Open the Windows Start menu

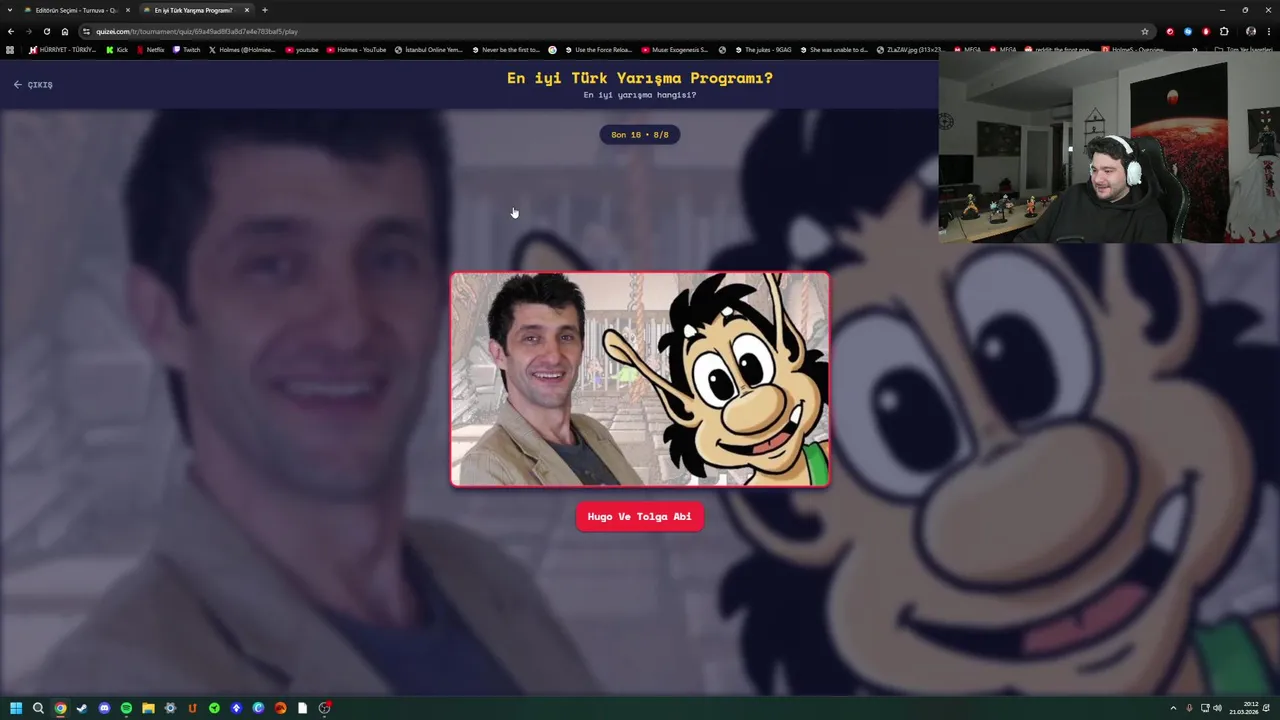(x=16, y=708)
